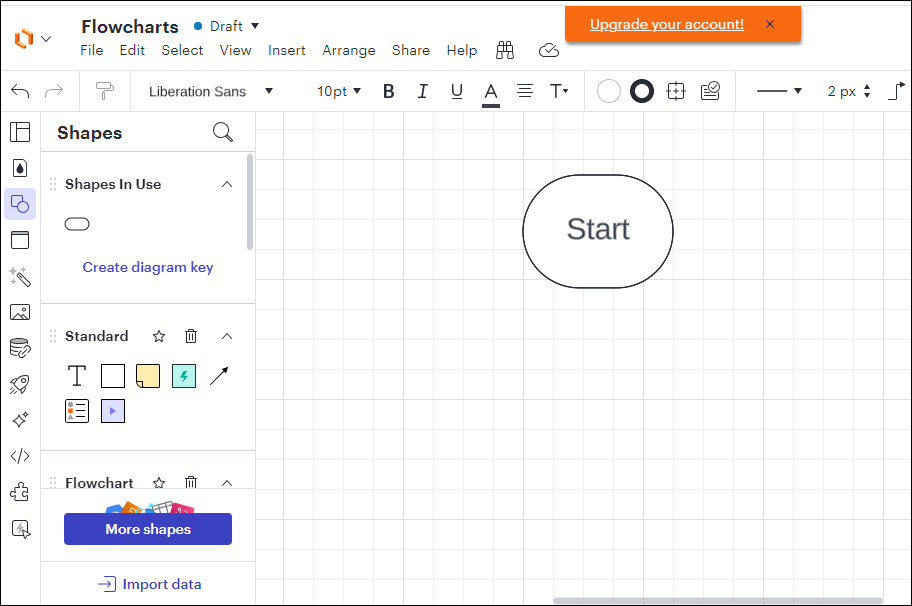912x606 pixels.
Task: Open the image insert sidebar icon
Action: (x=20, y=312)
